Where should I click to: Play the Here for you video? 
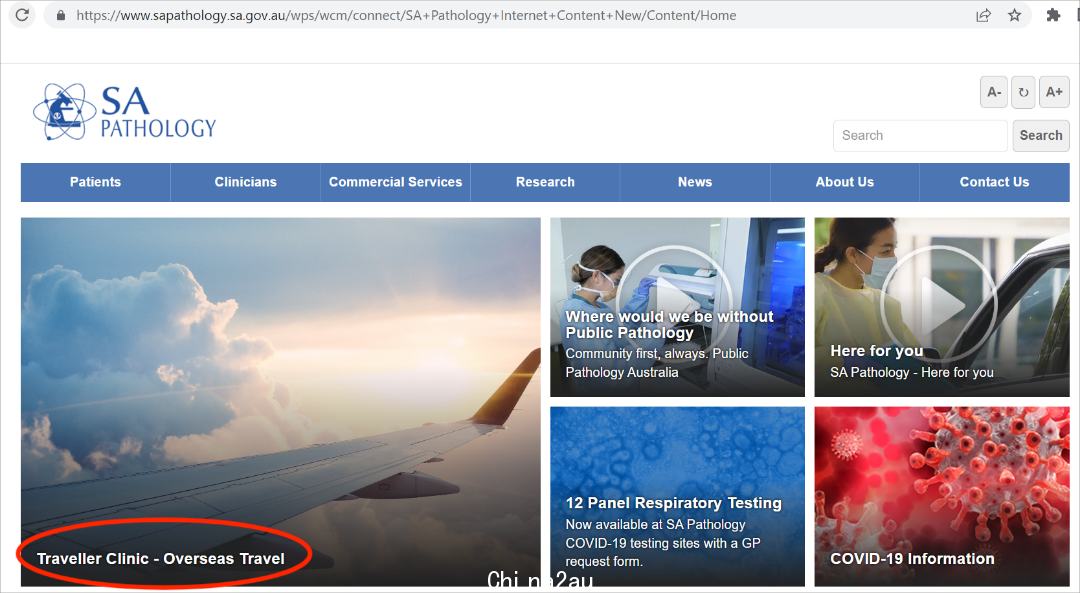(x=938, y=303)
